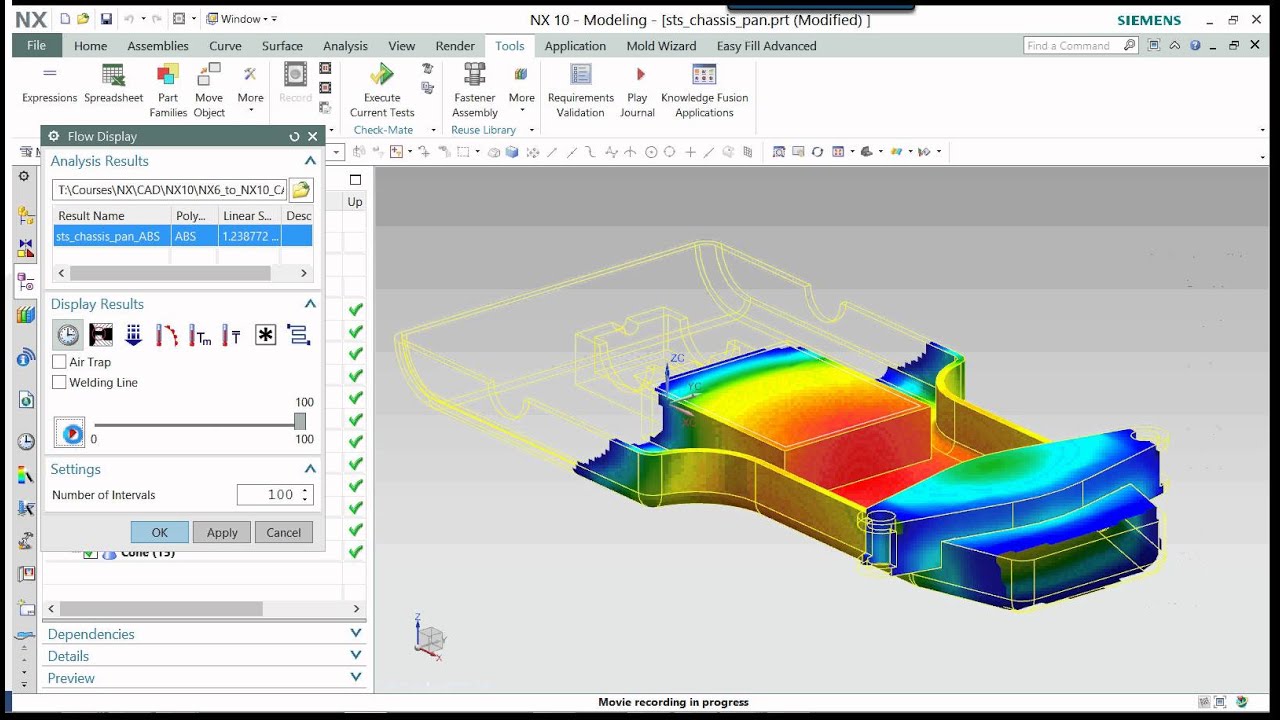The width and height of the screenshot is (1280, 720).
Task: Click the WCS orientation triad cube
Action: click(431, 637)
